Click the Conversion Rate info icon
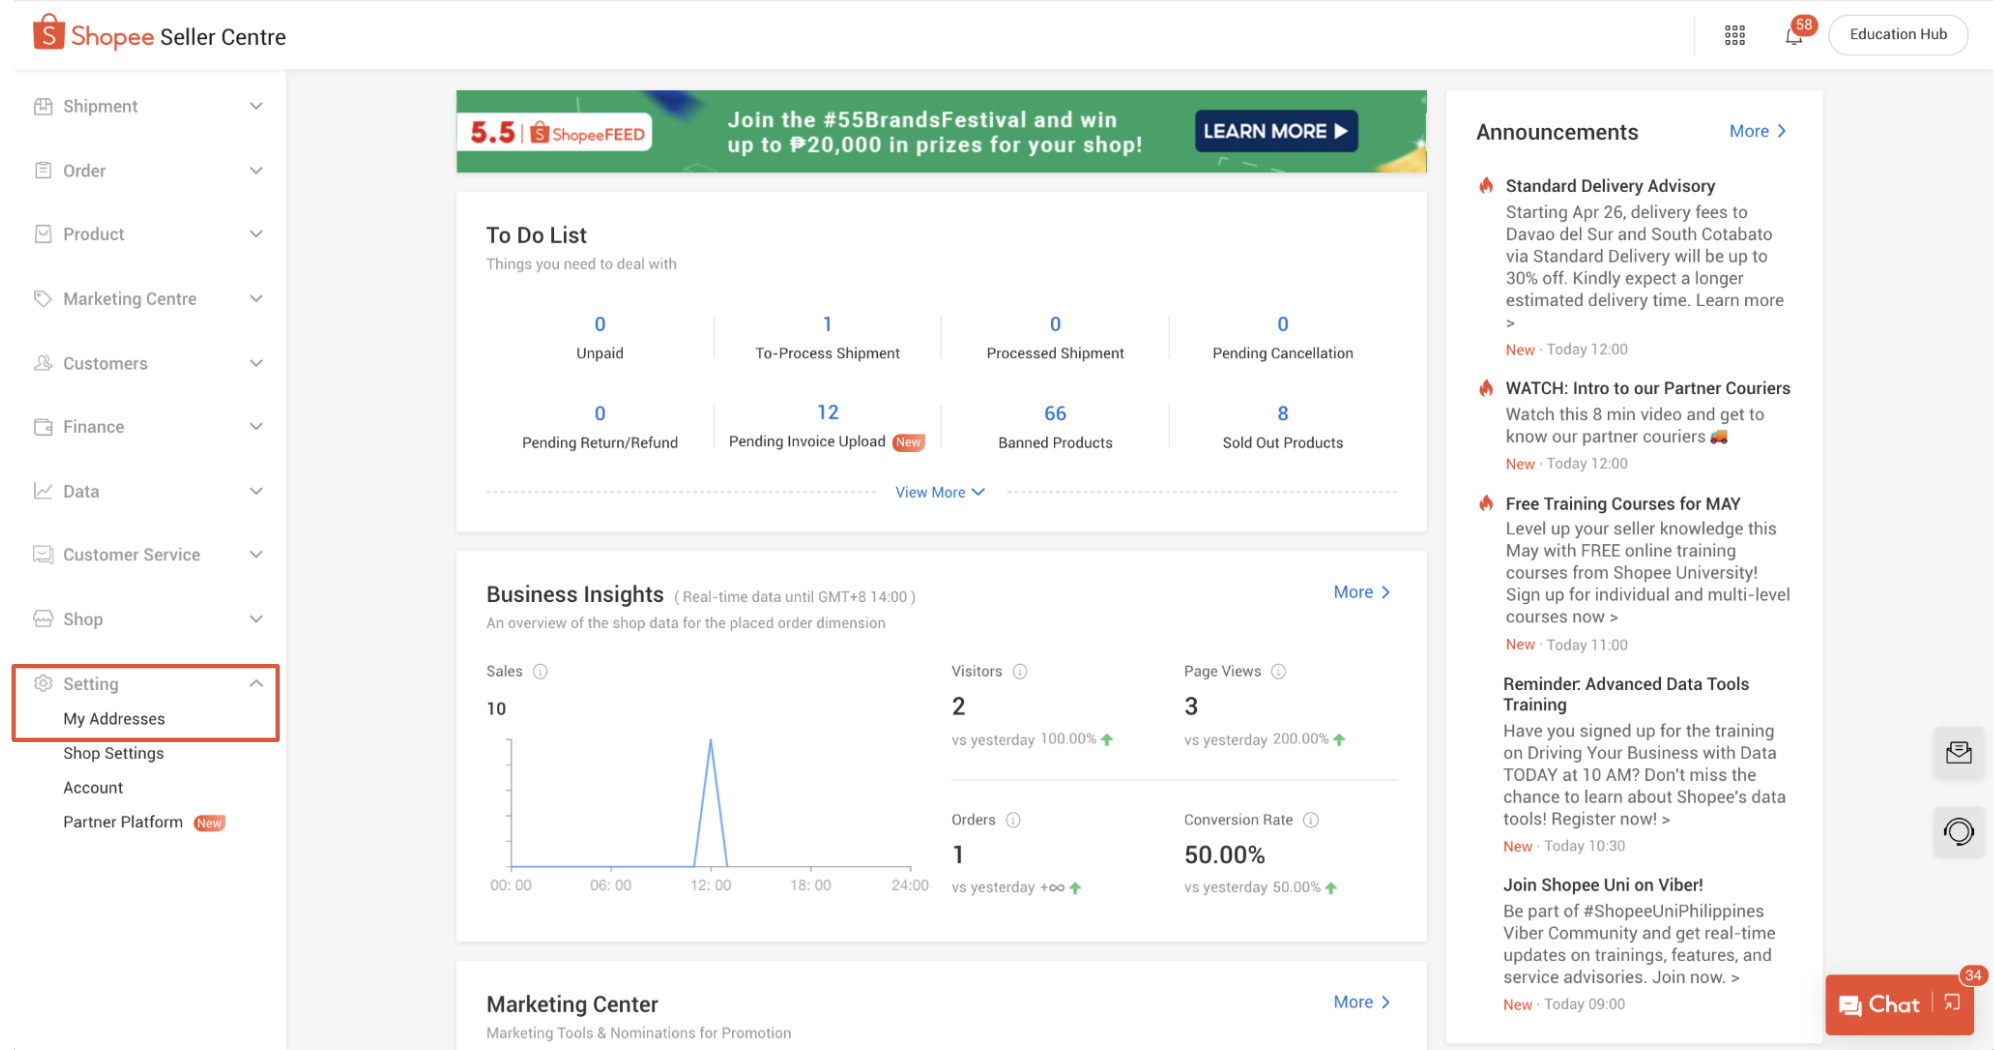Image resolution: width=1994 pixels, height=1050 pixels. [1311, 820]
